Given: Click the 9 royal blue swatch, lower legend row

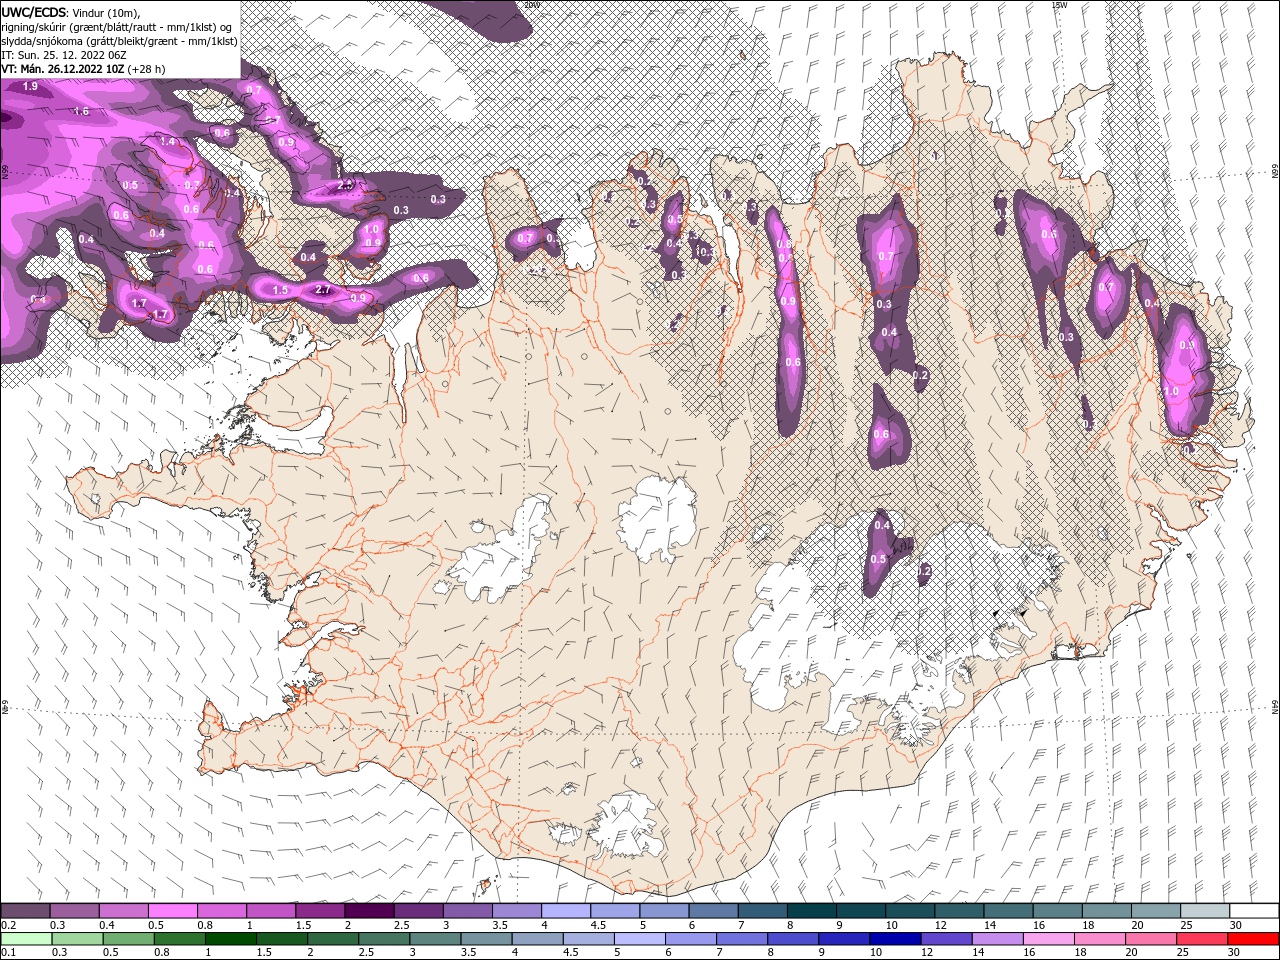Looking at the screenshot, I should (843, 939).
